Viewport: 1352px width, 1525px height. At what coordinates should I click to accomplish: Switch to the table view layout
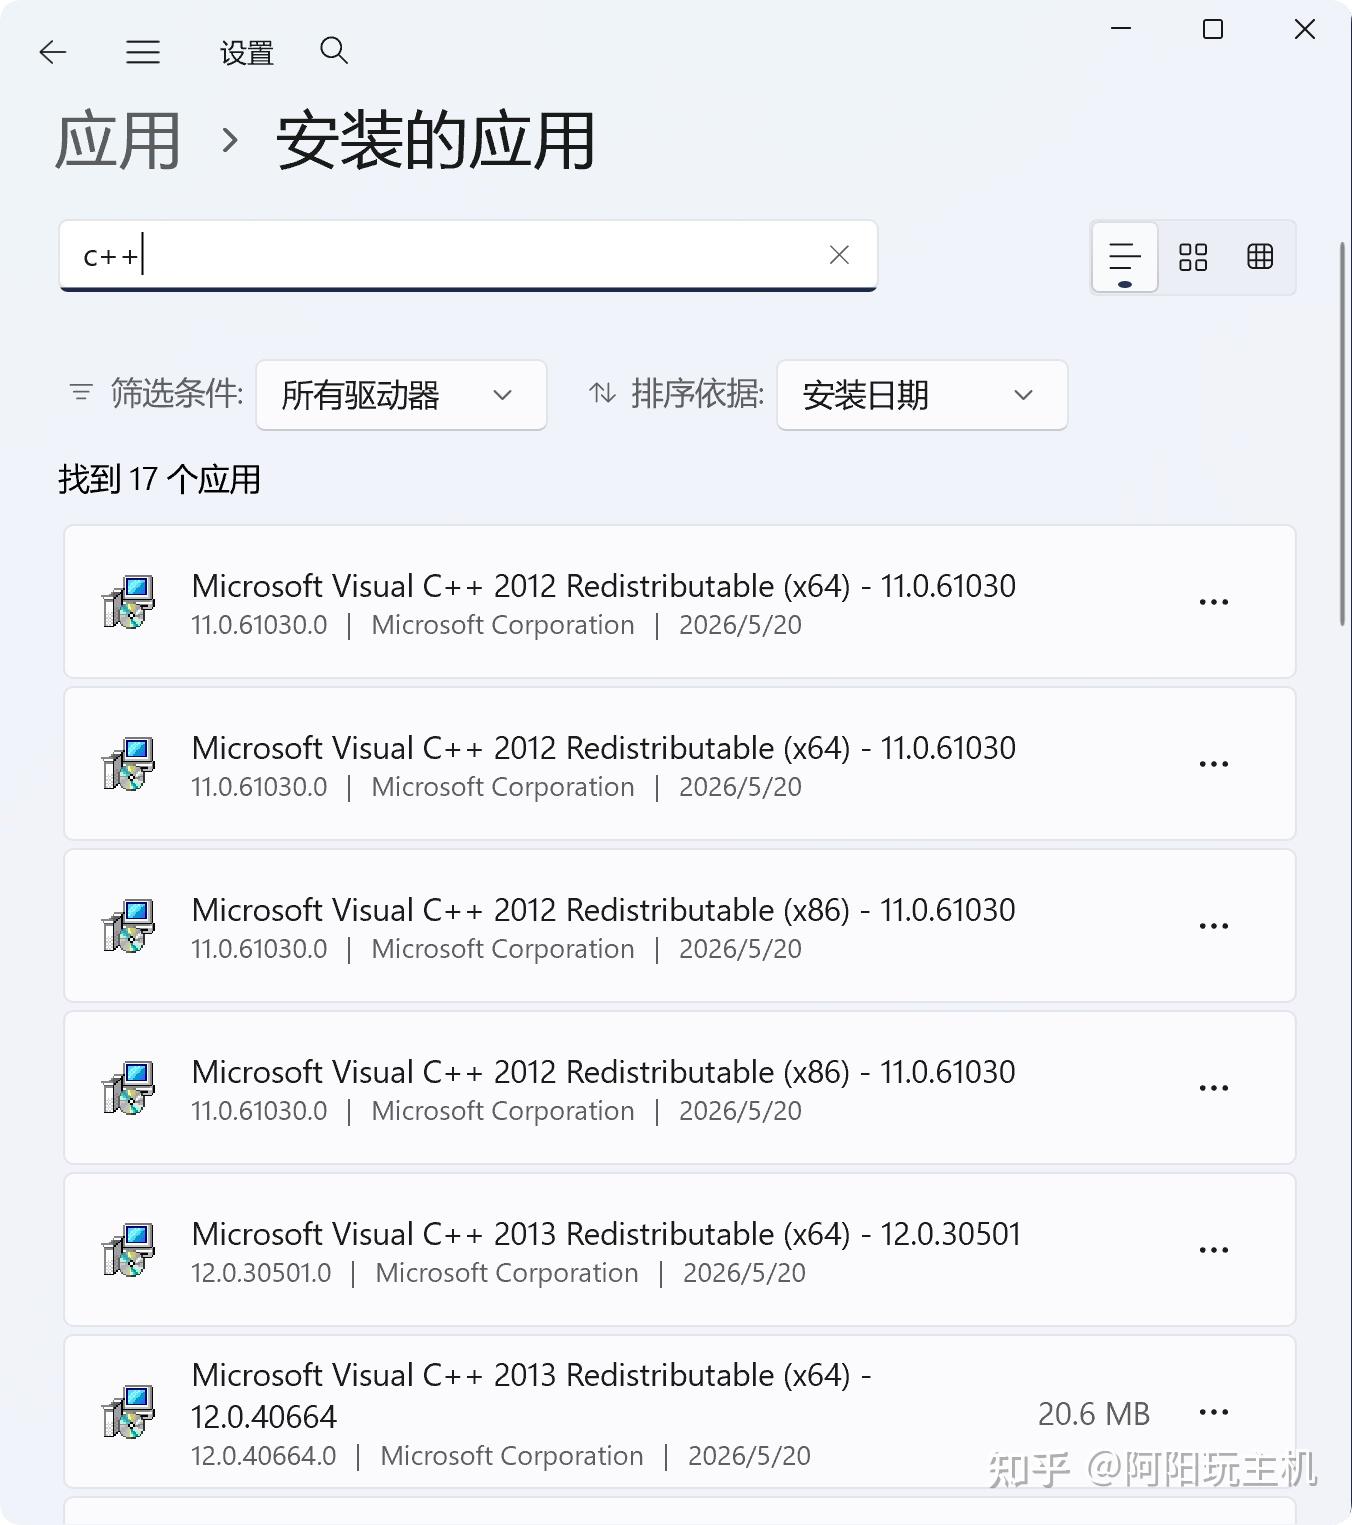(x=1260, y=257)
